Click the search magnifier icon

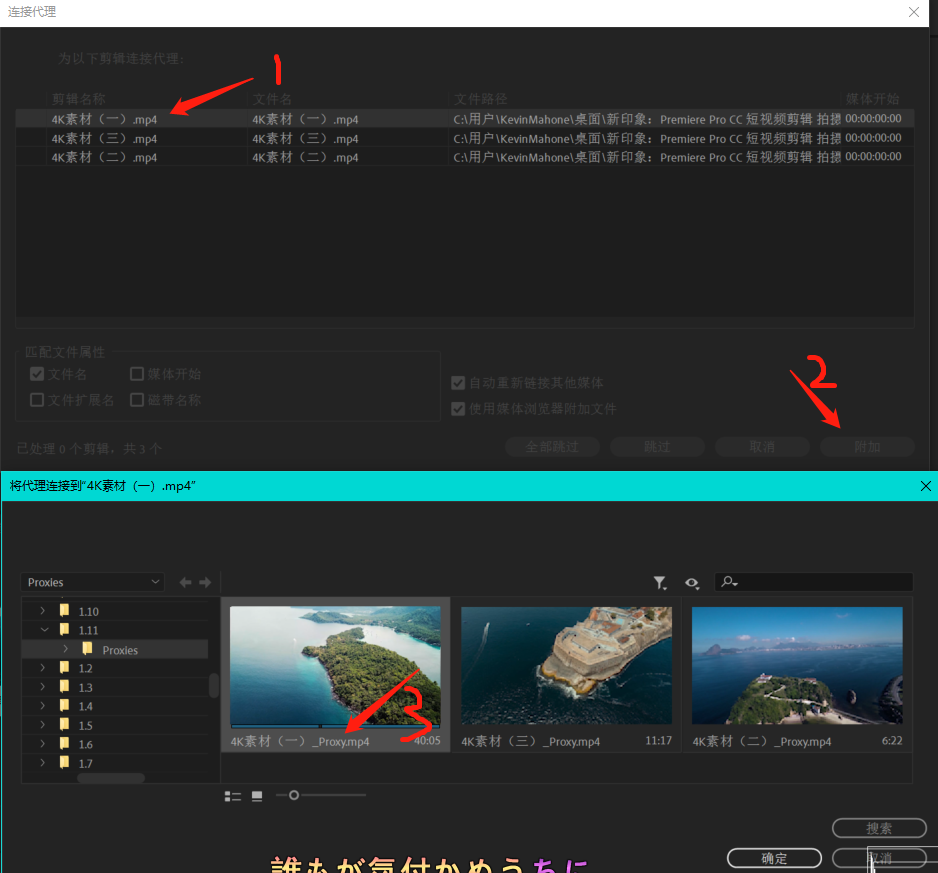pyautogui.click(x=729, y=582)
